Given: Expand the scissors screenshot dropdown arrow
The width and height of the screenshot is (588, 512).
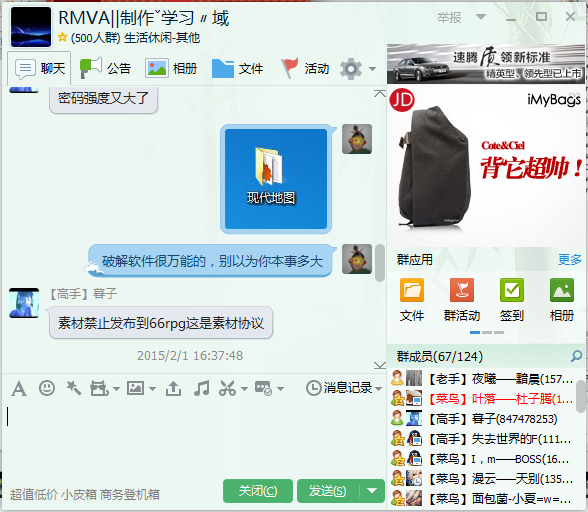Looking at the screenshot, I should [x=244, y=389].
